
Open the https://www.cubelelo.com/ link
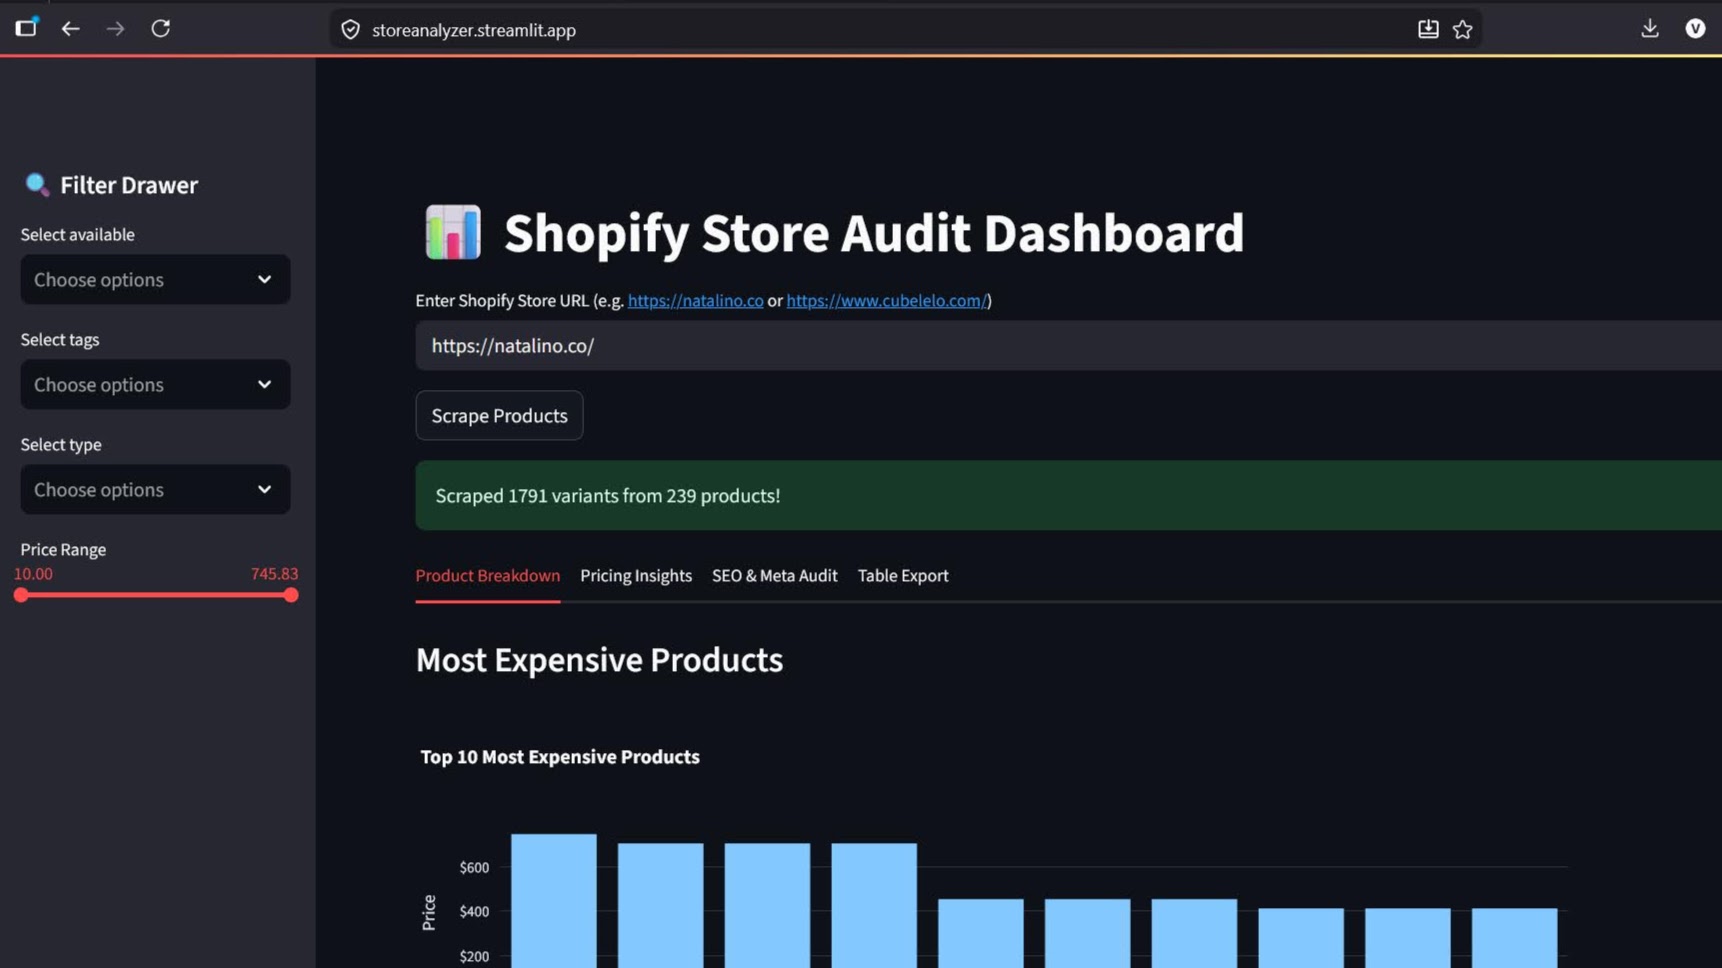(886, 301)
